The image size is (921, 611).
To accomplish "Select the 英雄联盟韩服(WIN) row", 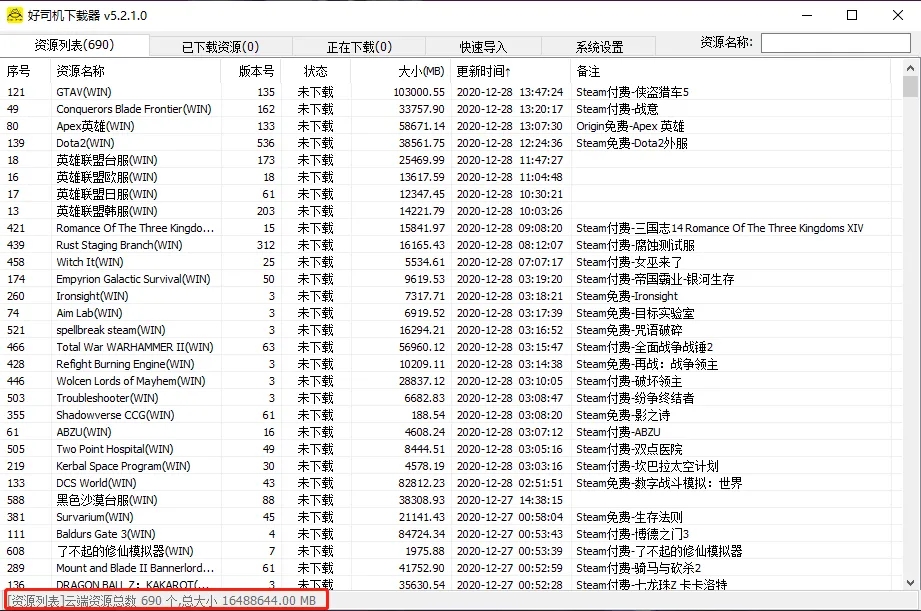I will 451,212.
